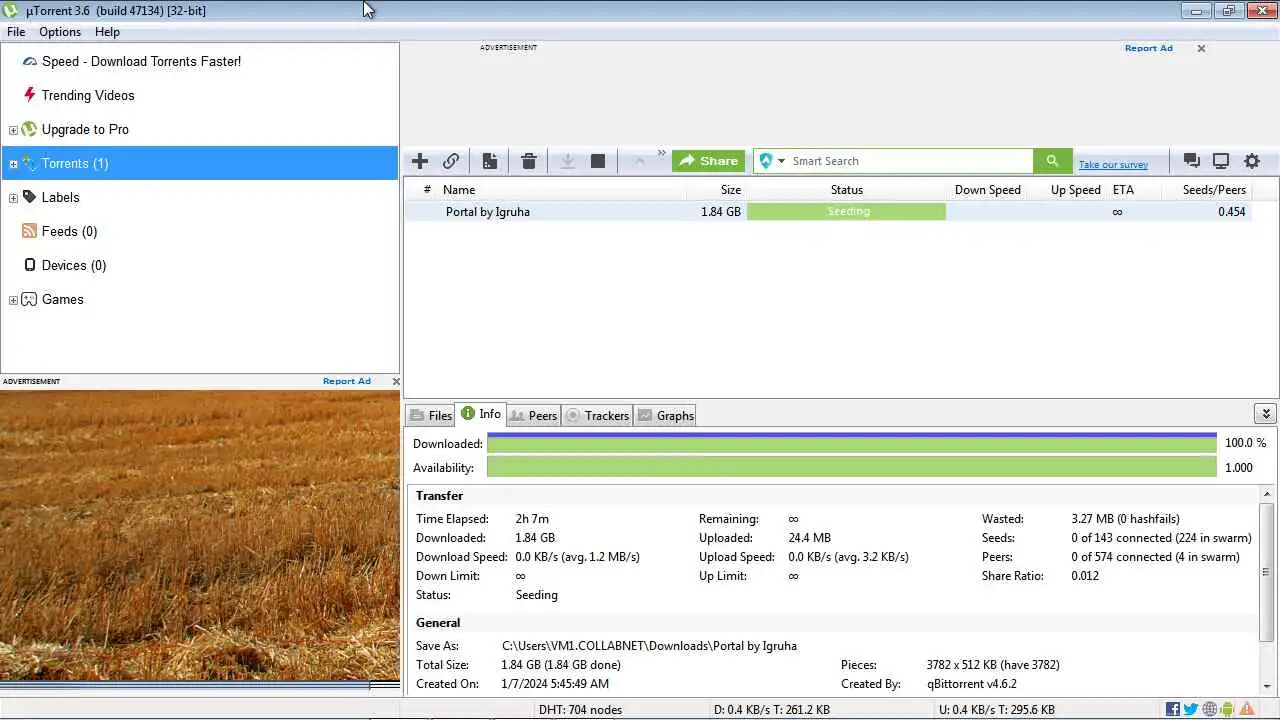Image resolution: width=1280 pixels, height=720 pixels.
Task: Open the Options menu
Action: tap(60, 32)
